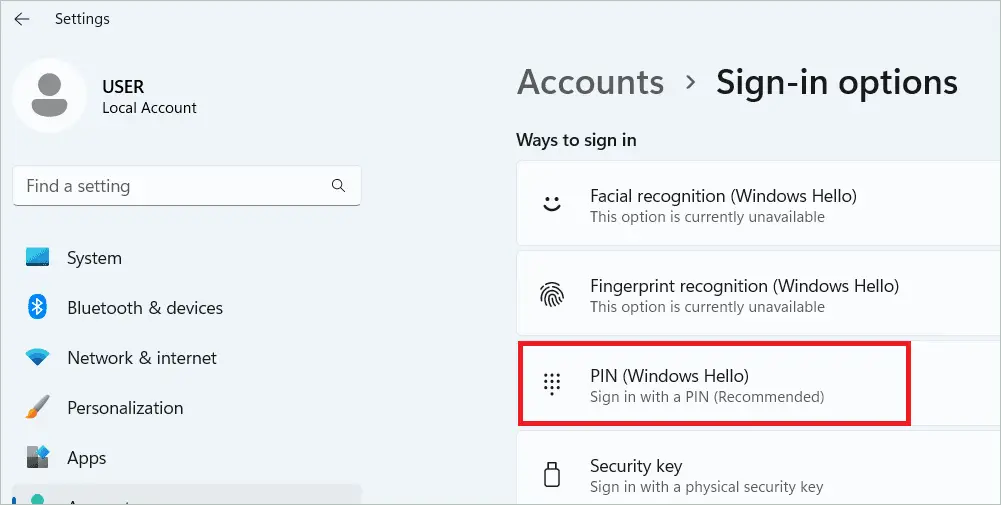Open Personalization settings category
This screenshot has width=1001, height=505.
point(187,407)
